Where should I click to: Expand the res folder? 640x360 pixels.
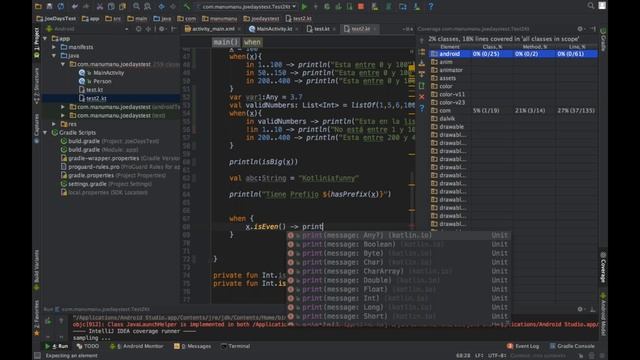pos(54,124)
